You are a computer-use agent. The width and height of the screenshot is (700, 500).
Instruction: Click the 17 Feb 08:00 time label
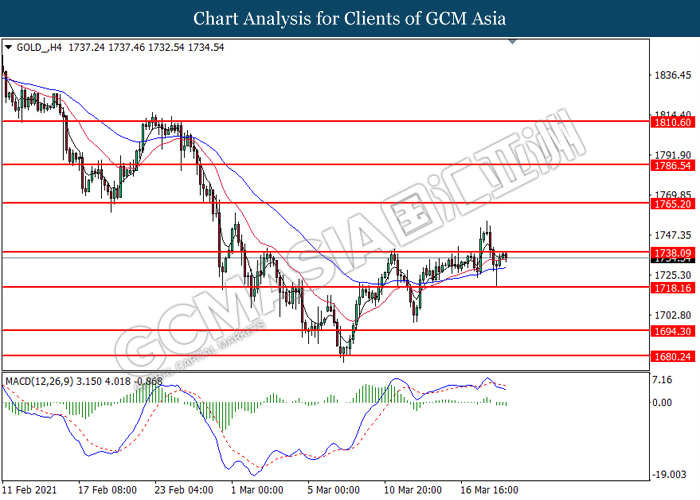coord(107,490)
